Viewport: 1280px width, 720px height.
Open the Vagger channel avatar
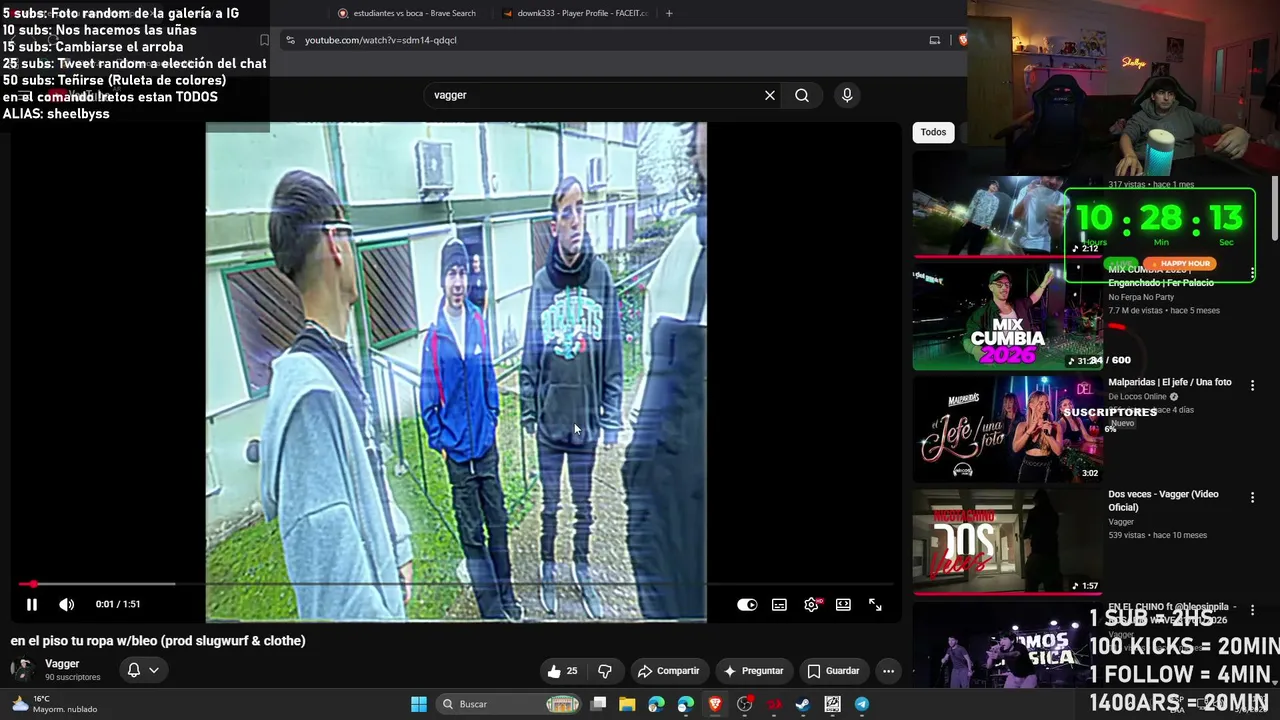pyautogui.click(x=21, y=670)
